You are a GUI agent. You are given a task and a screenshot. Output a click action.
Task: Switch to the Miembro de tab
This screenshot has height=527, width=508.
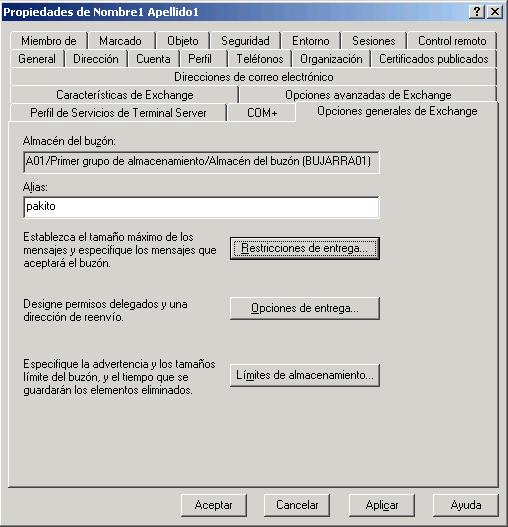[x=49, y=41]
